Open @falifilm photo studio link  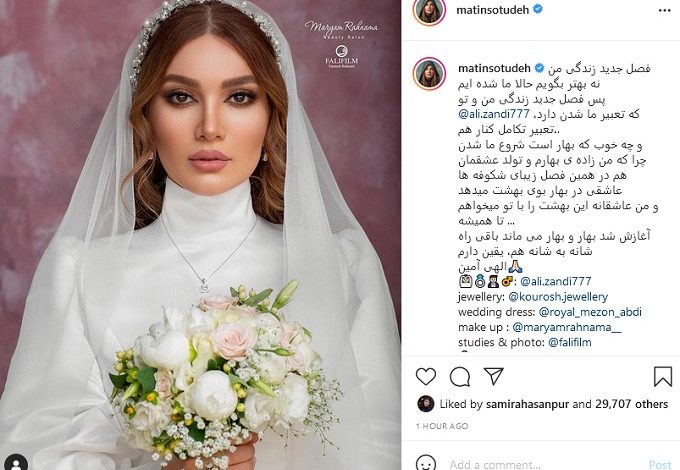(570, 343)
